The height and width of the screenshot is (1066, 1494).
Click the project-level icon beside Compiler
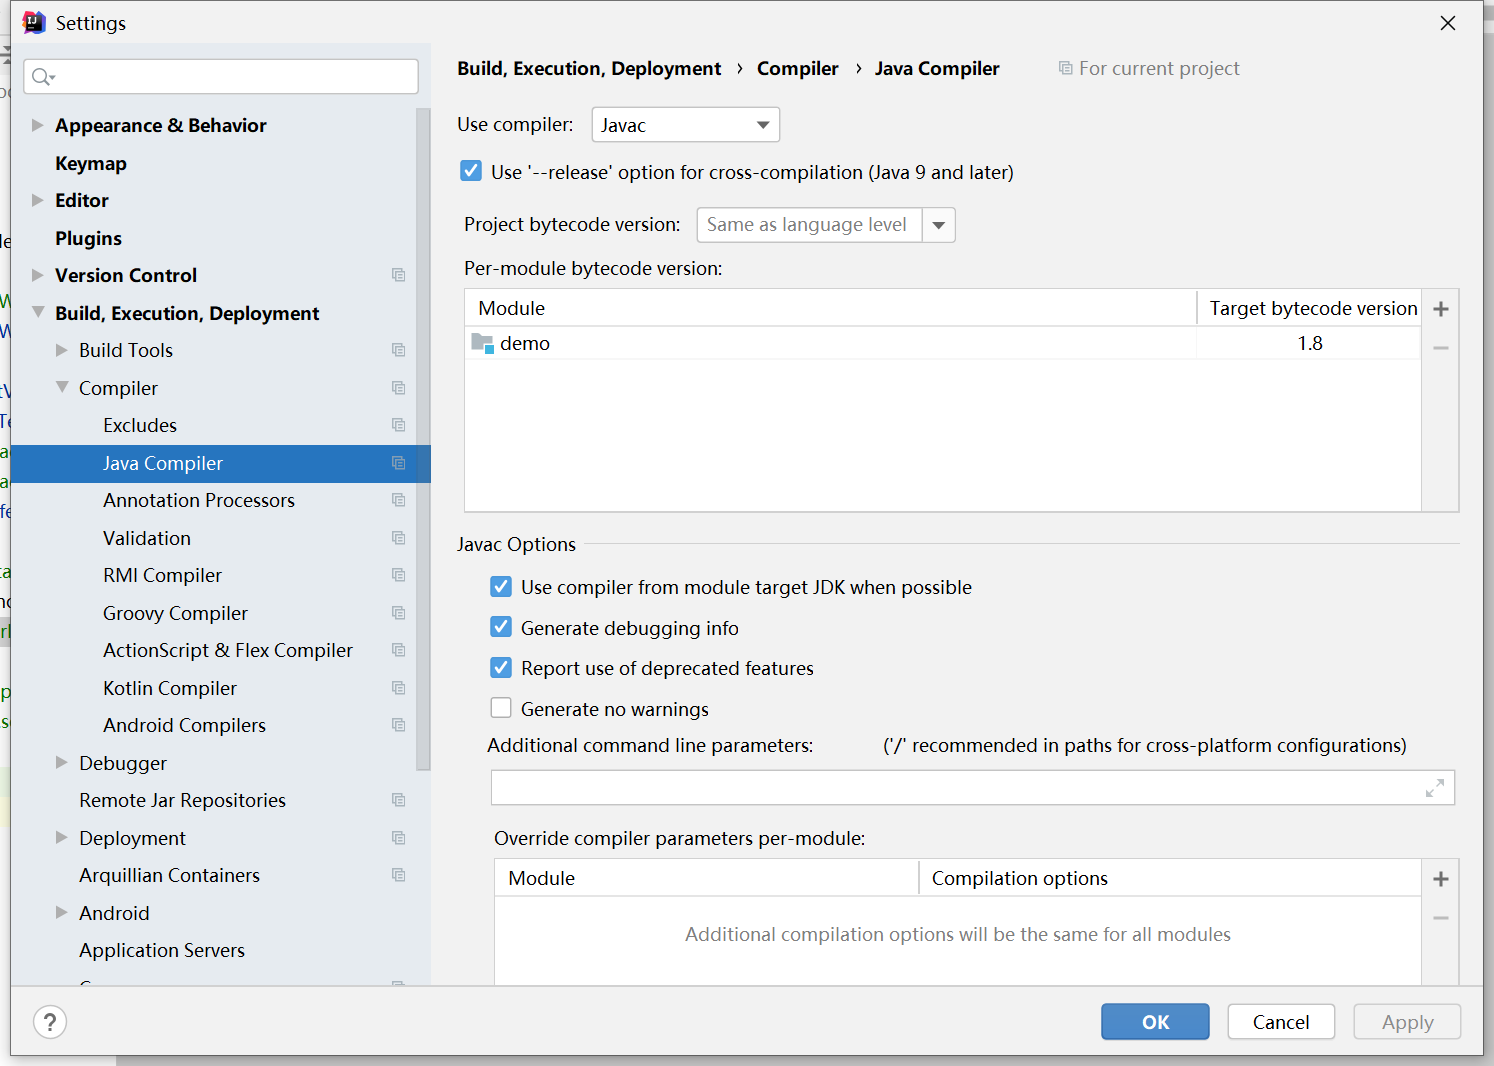[x=399, y=388]
